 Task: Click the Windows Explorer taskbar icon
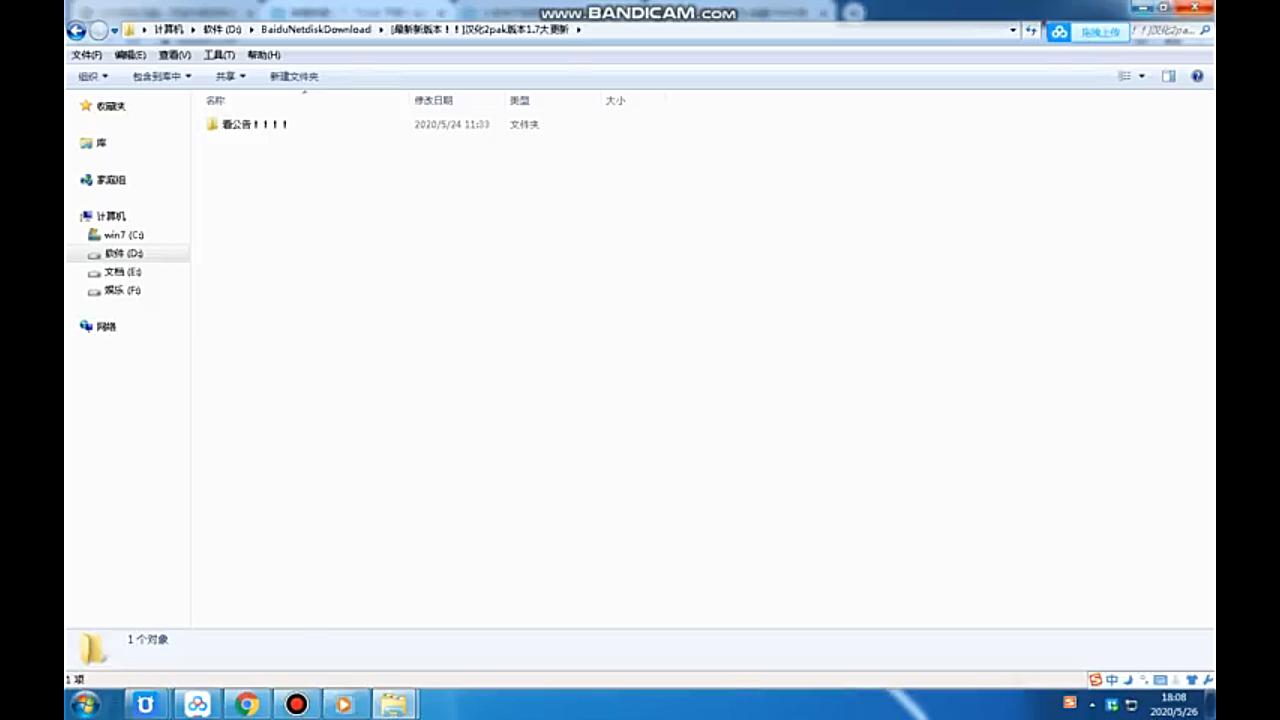click(x=393, y=704)
